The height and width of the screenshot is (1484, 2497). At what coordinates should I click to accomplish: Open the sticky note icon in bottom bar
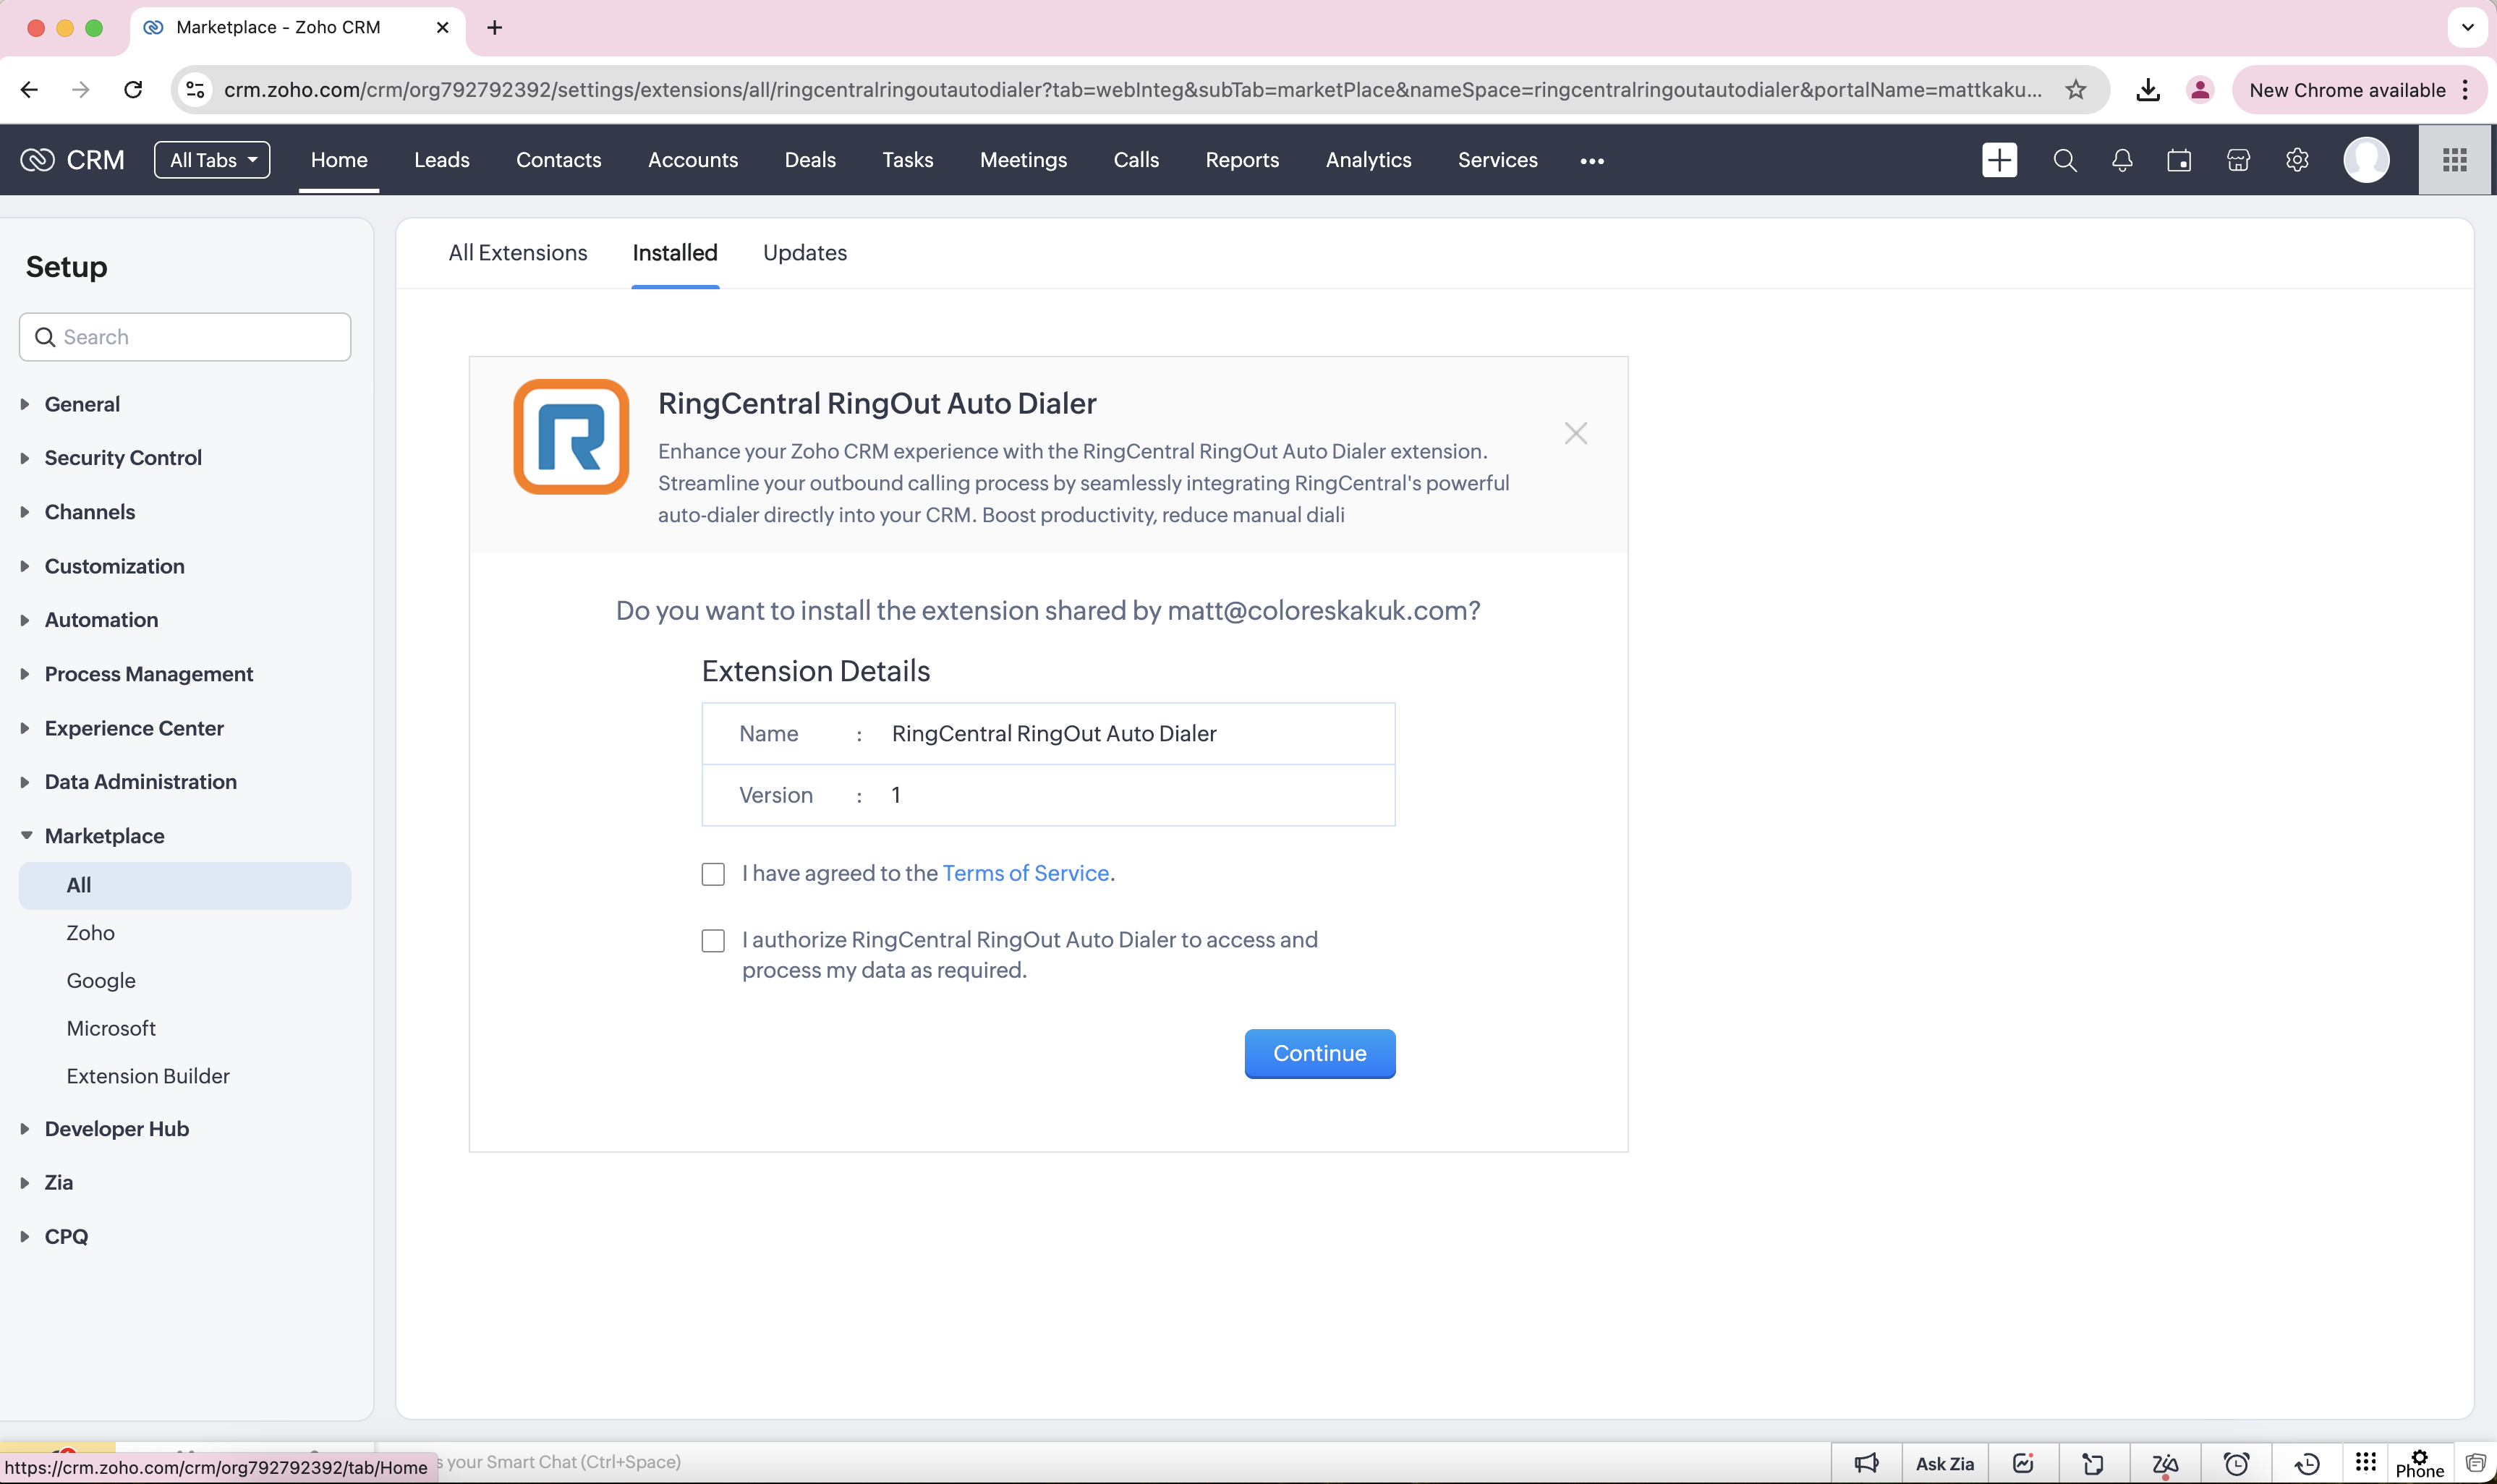(x=2093, y=1463)
